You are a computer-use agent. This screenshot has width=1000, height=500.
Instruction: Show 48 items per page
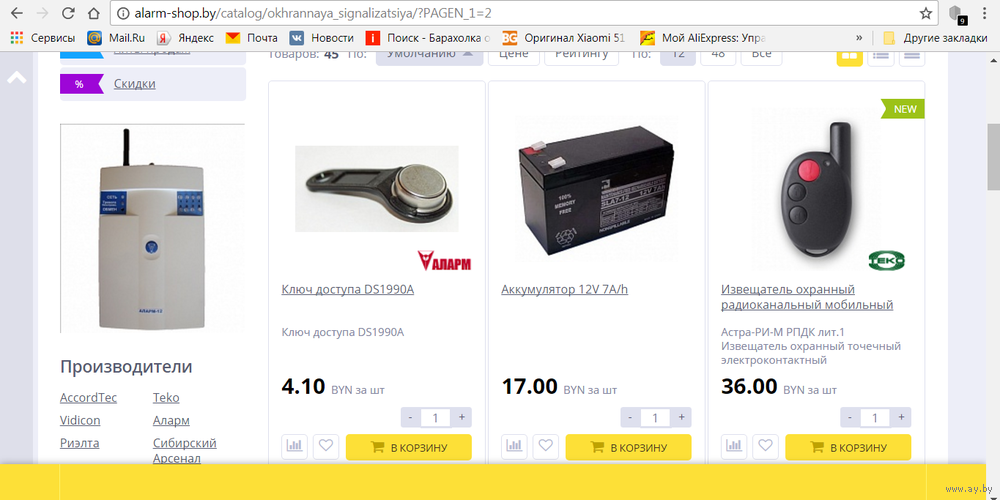click(x=718, y=55)
